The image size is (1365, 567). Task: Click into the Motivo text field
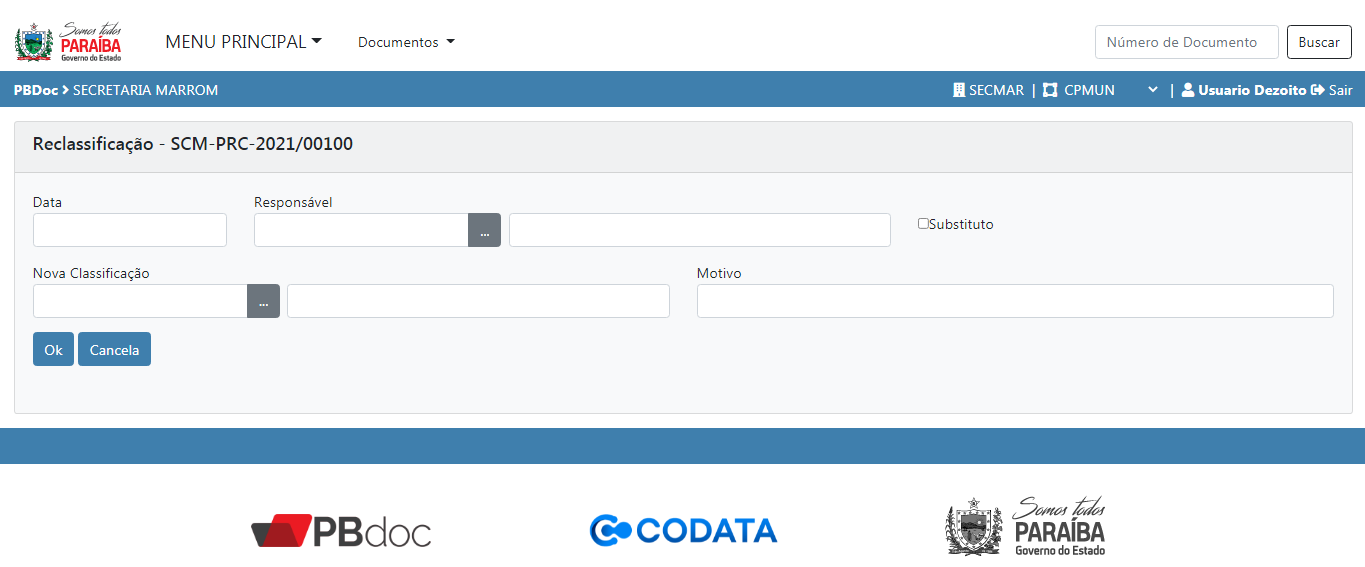pyautogui.click(x=1014, y=301)
